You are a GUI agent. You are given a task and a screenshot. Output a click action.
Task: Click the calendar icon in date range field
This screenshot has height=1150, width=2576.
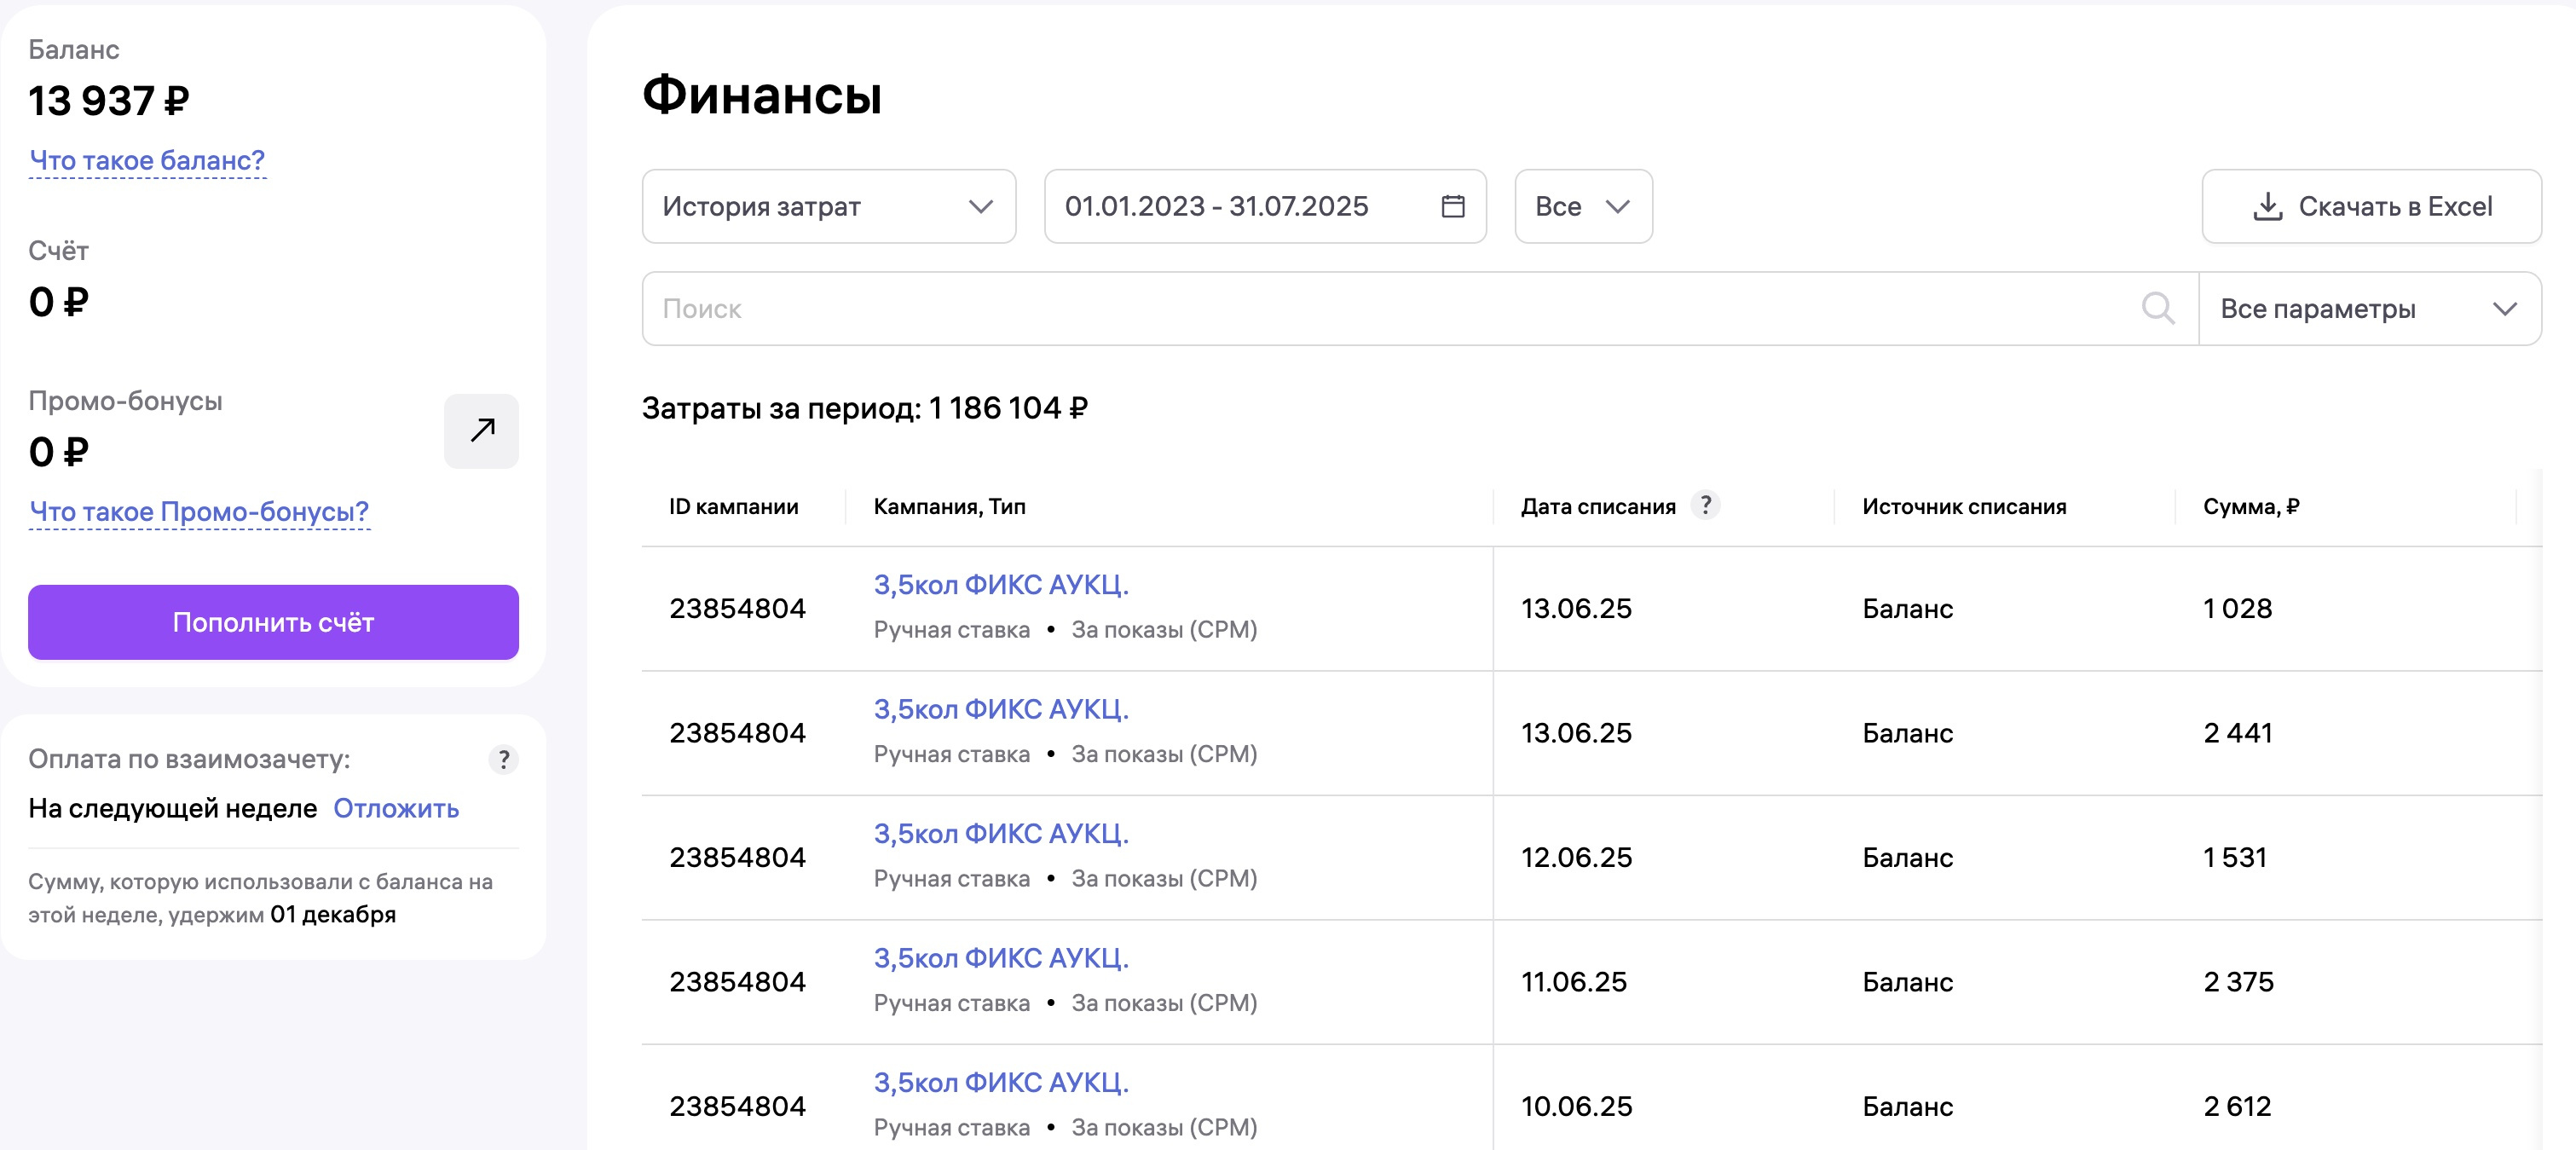pos(1452,206)
